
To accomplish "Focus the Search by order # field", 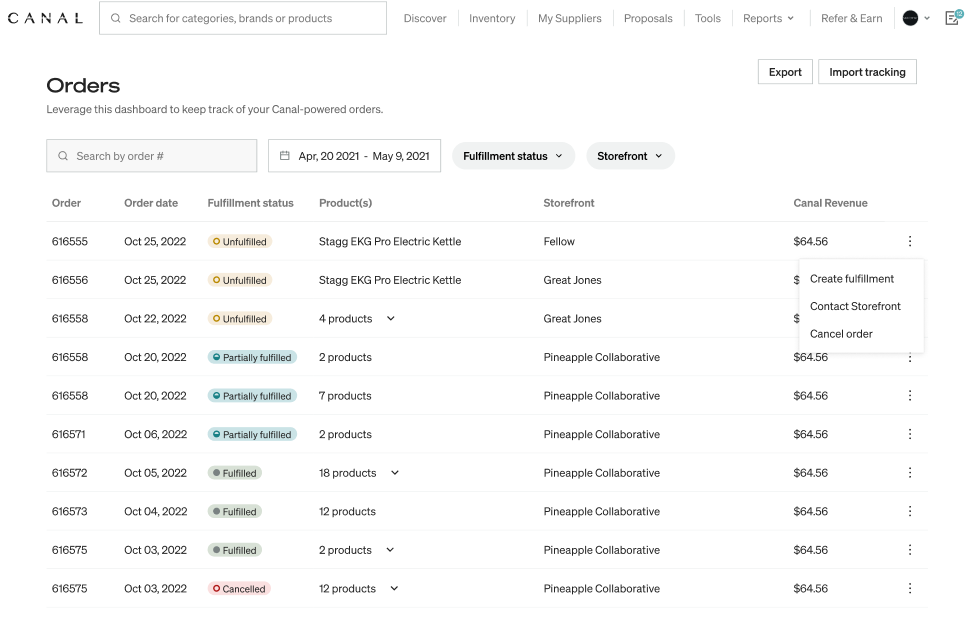I will (x=152, y=156).
